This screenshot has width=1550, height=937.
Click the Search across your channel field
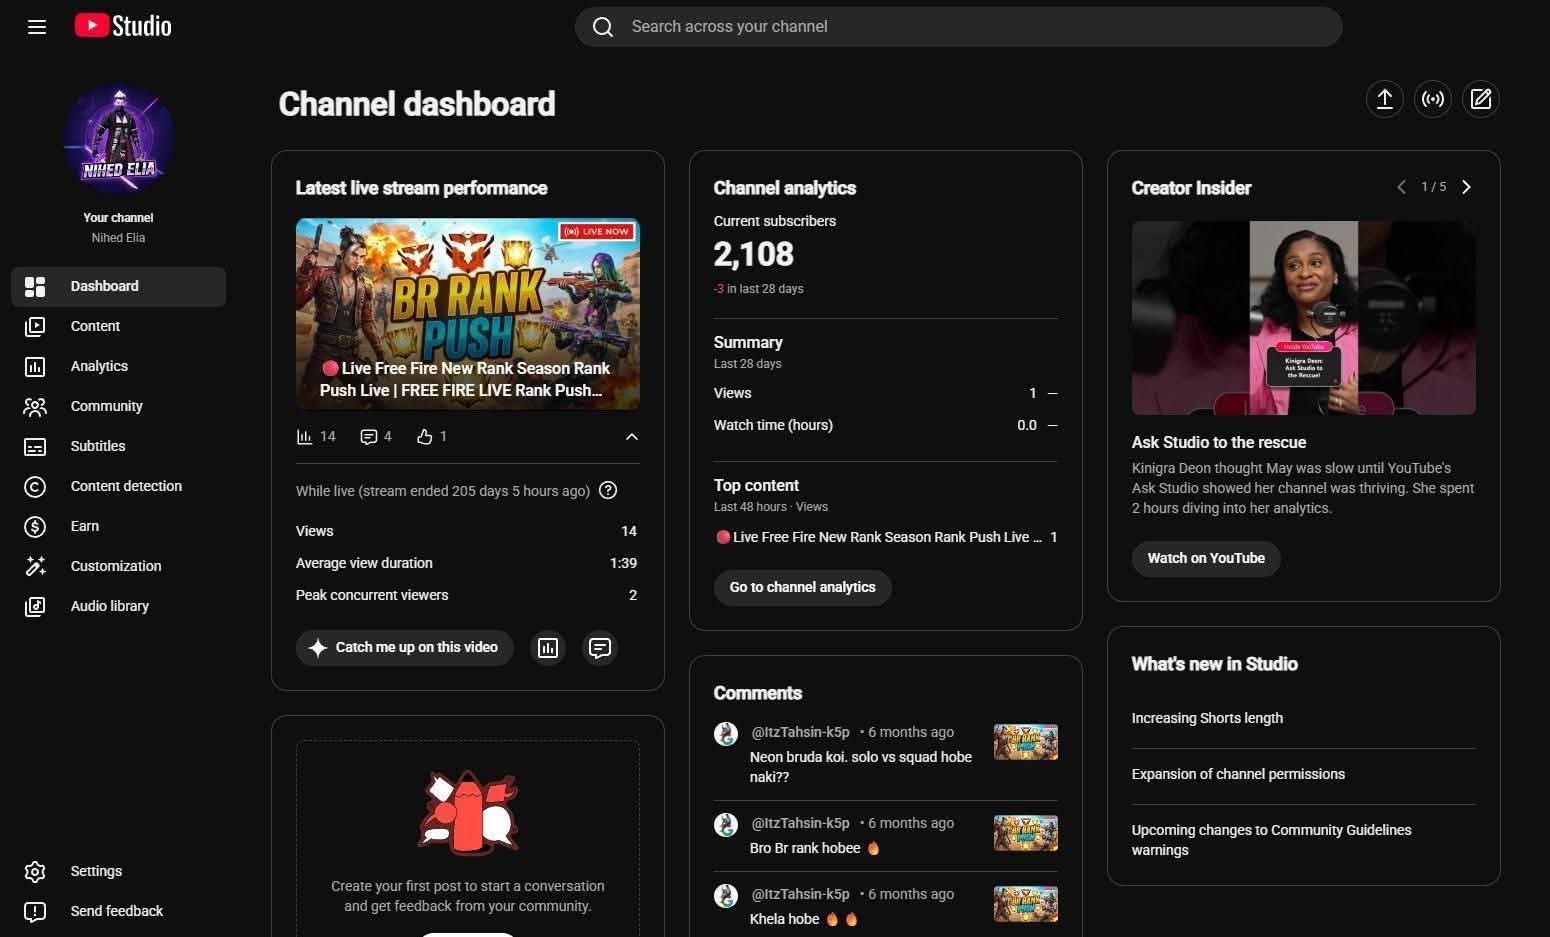pyautogui.click(x=958, y=27)
